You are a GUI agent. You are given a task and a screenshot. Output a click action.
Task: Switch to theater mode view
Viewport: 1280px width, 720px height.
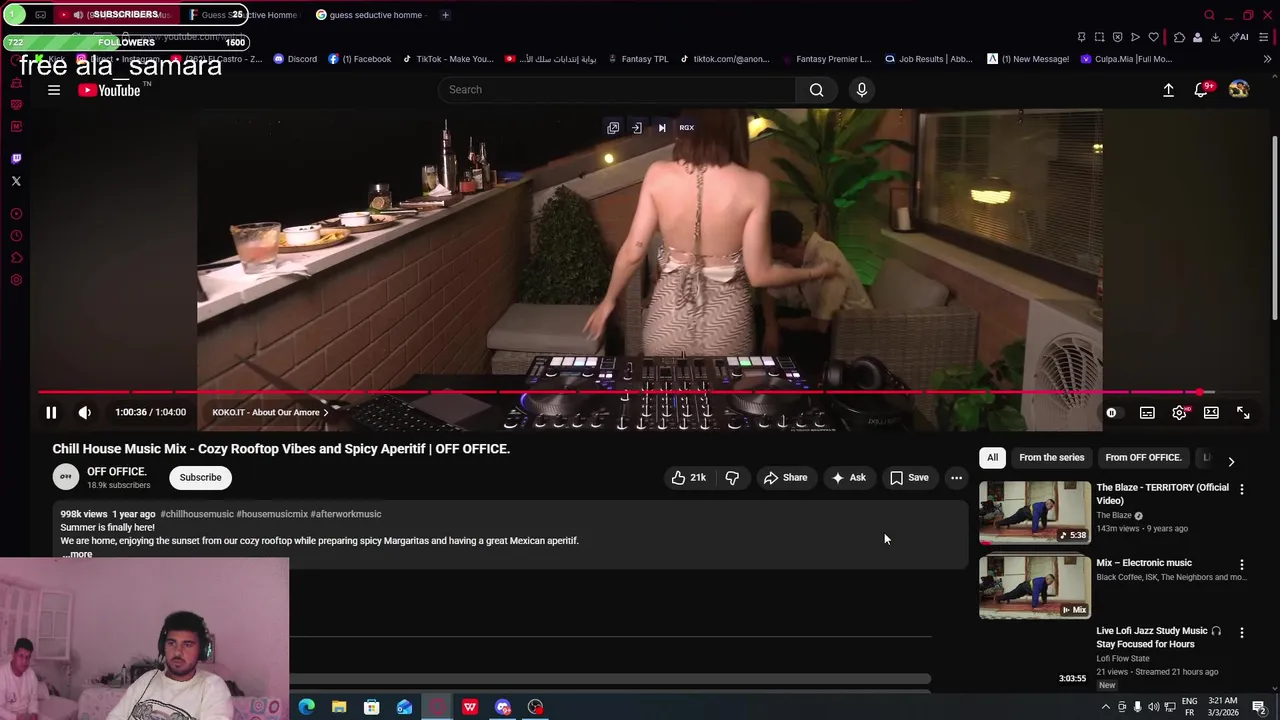click(x=1211, y=412)
